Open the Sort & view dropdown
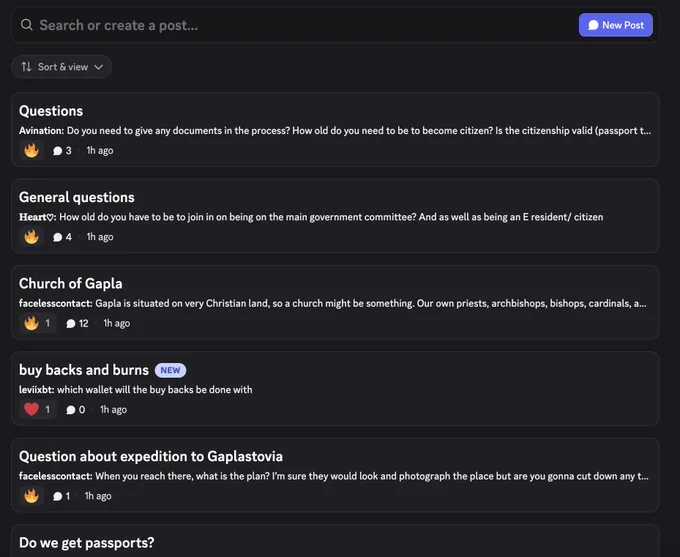This screenshot has height=557, width=680. (62, 67)
